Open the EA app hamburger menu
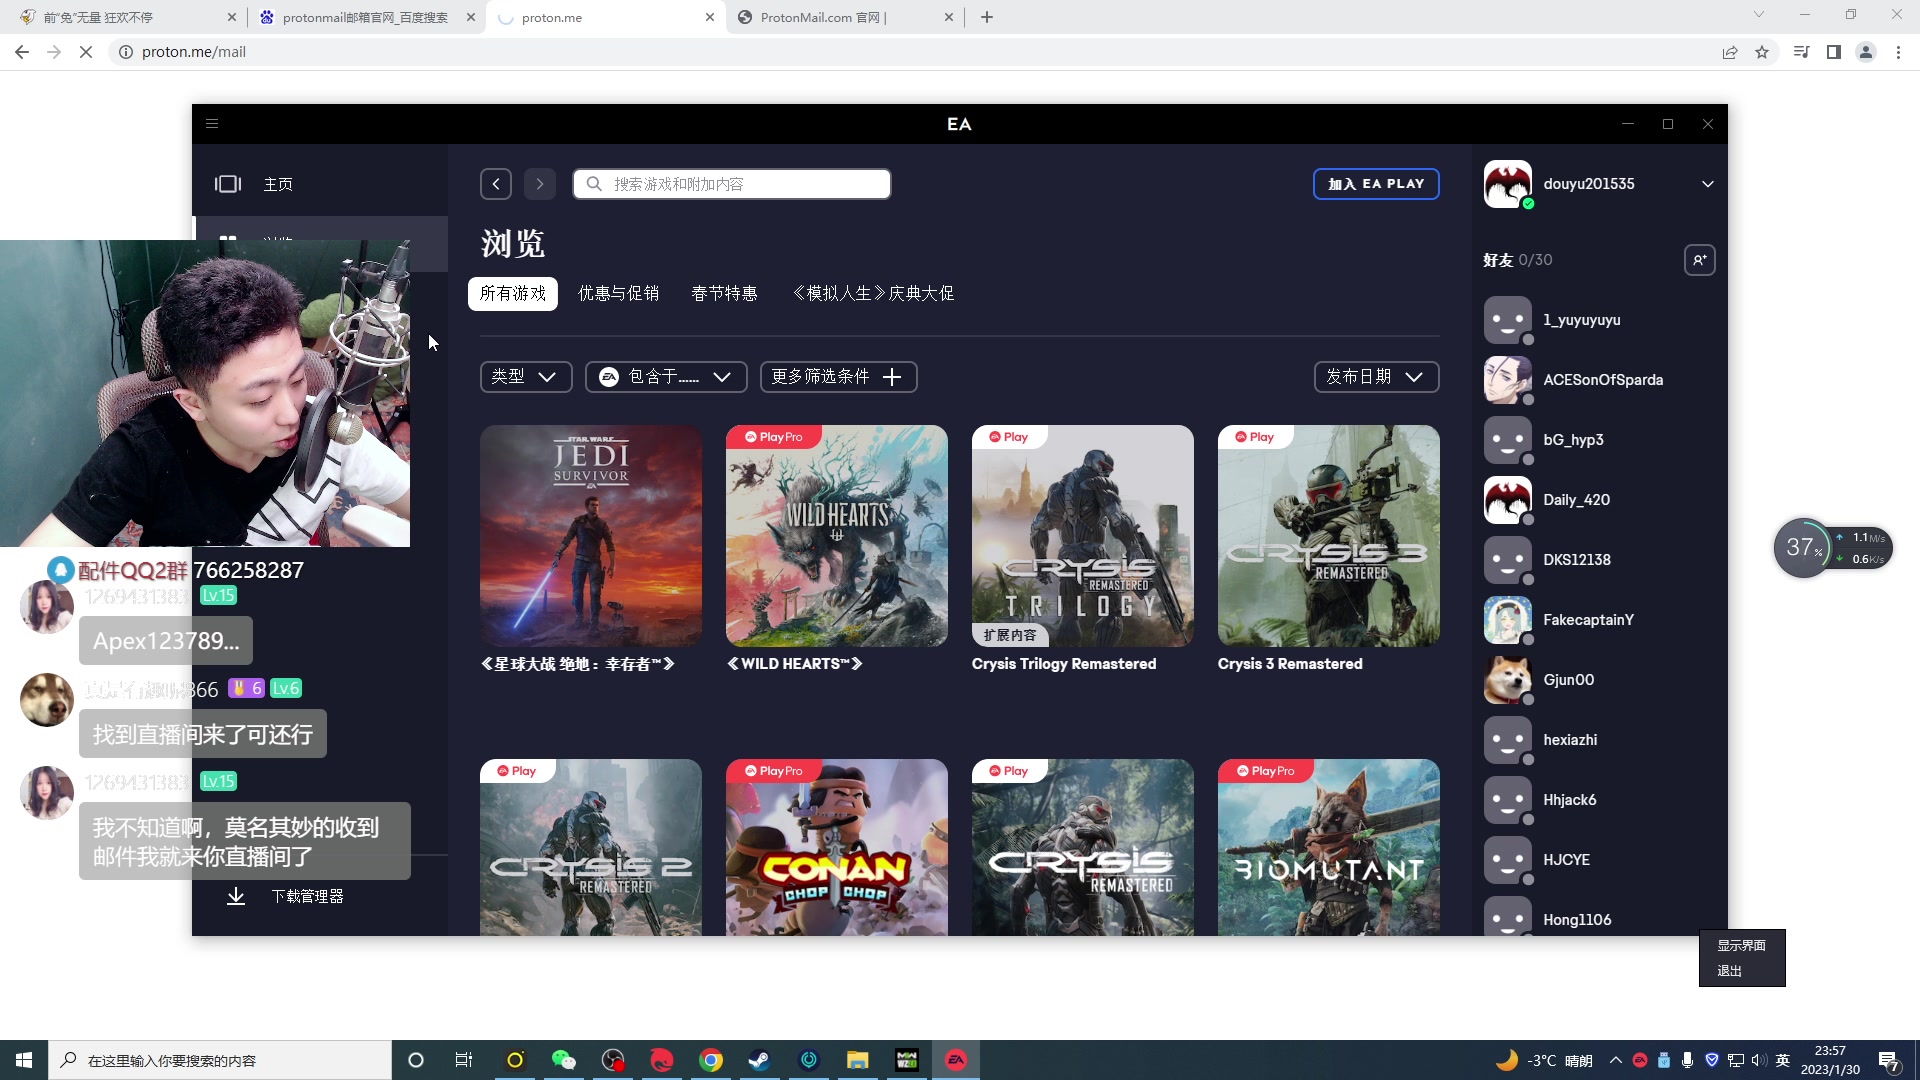The height and width of the screenshot is (1080, 1920). tap(212, 124)
